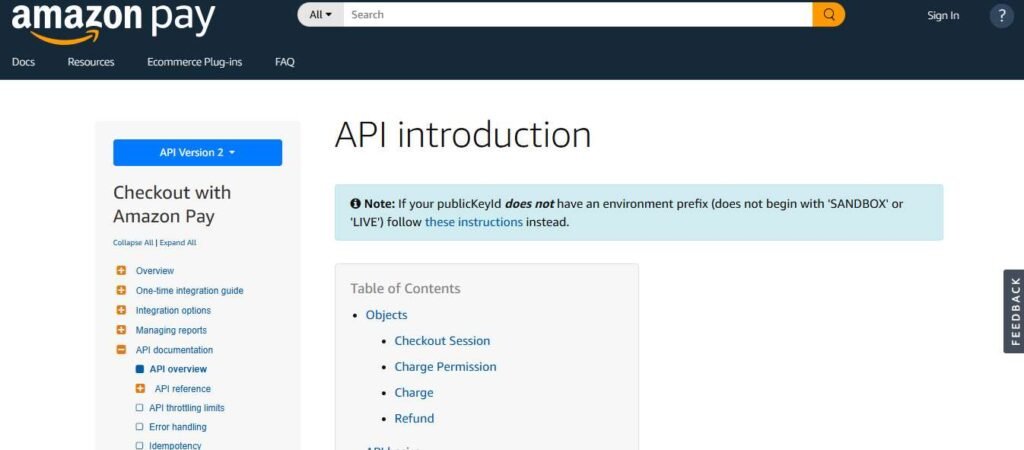Screen dimensions: 1024x450
Task: Click the 'Table of Contents' heading
Action: 406,289
